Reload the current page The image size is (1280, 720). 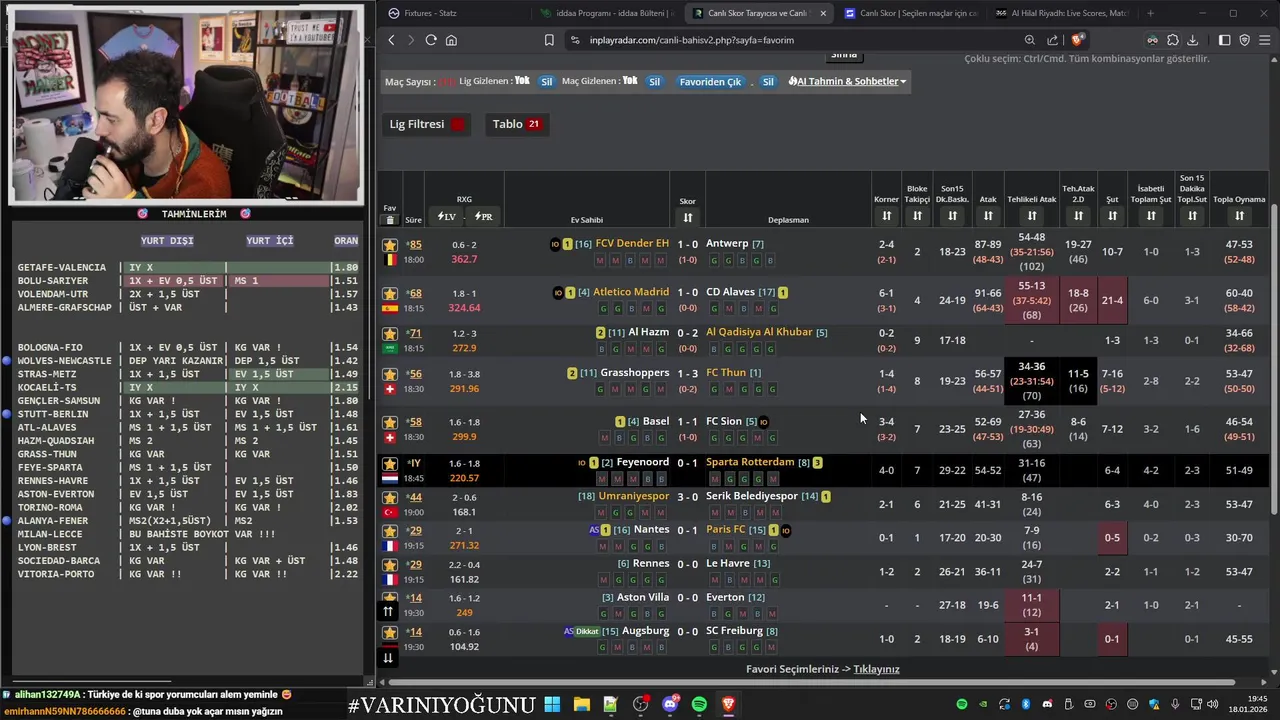click(431, 40)
